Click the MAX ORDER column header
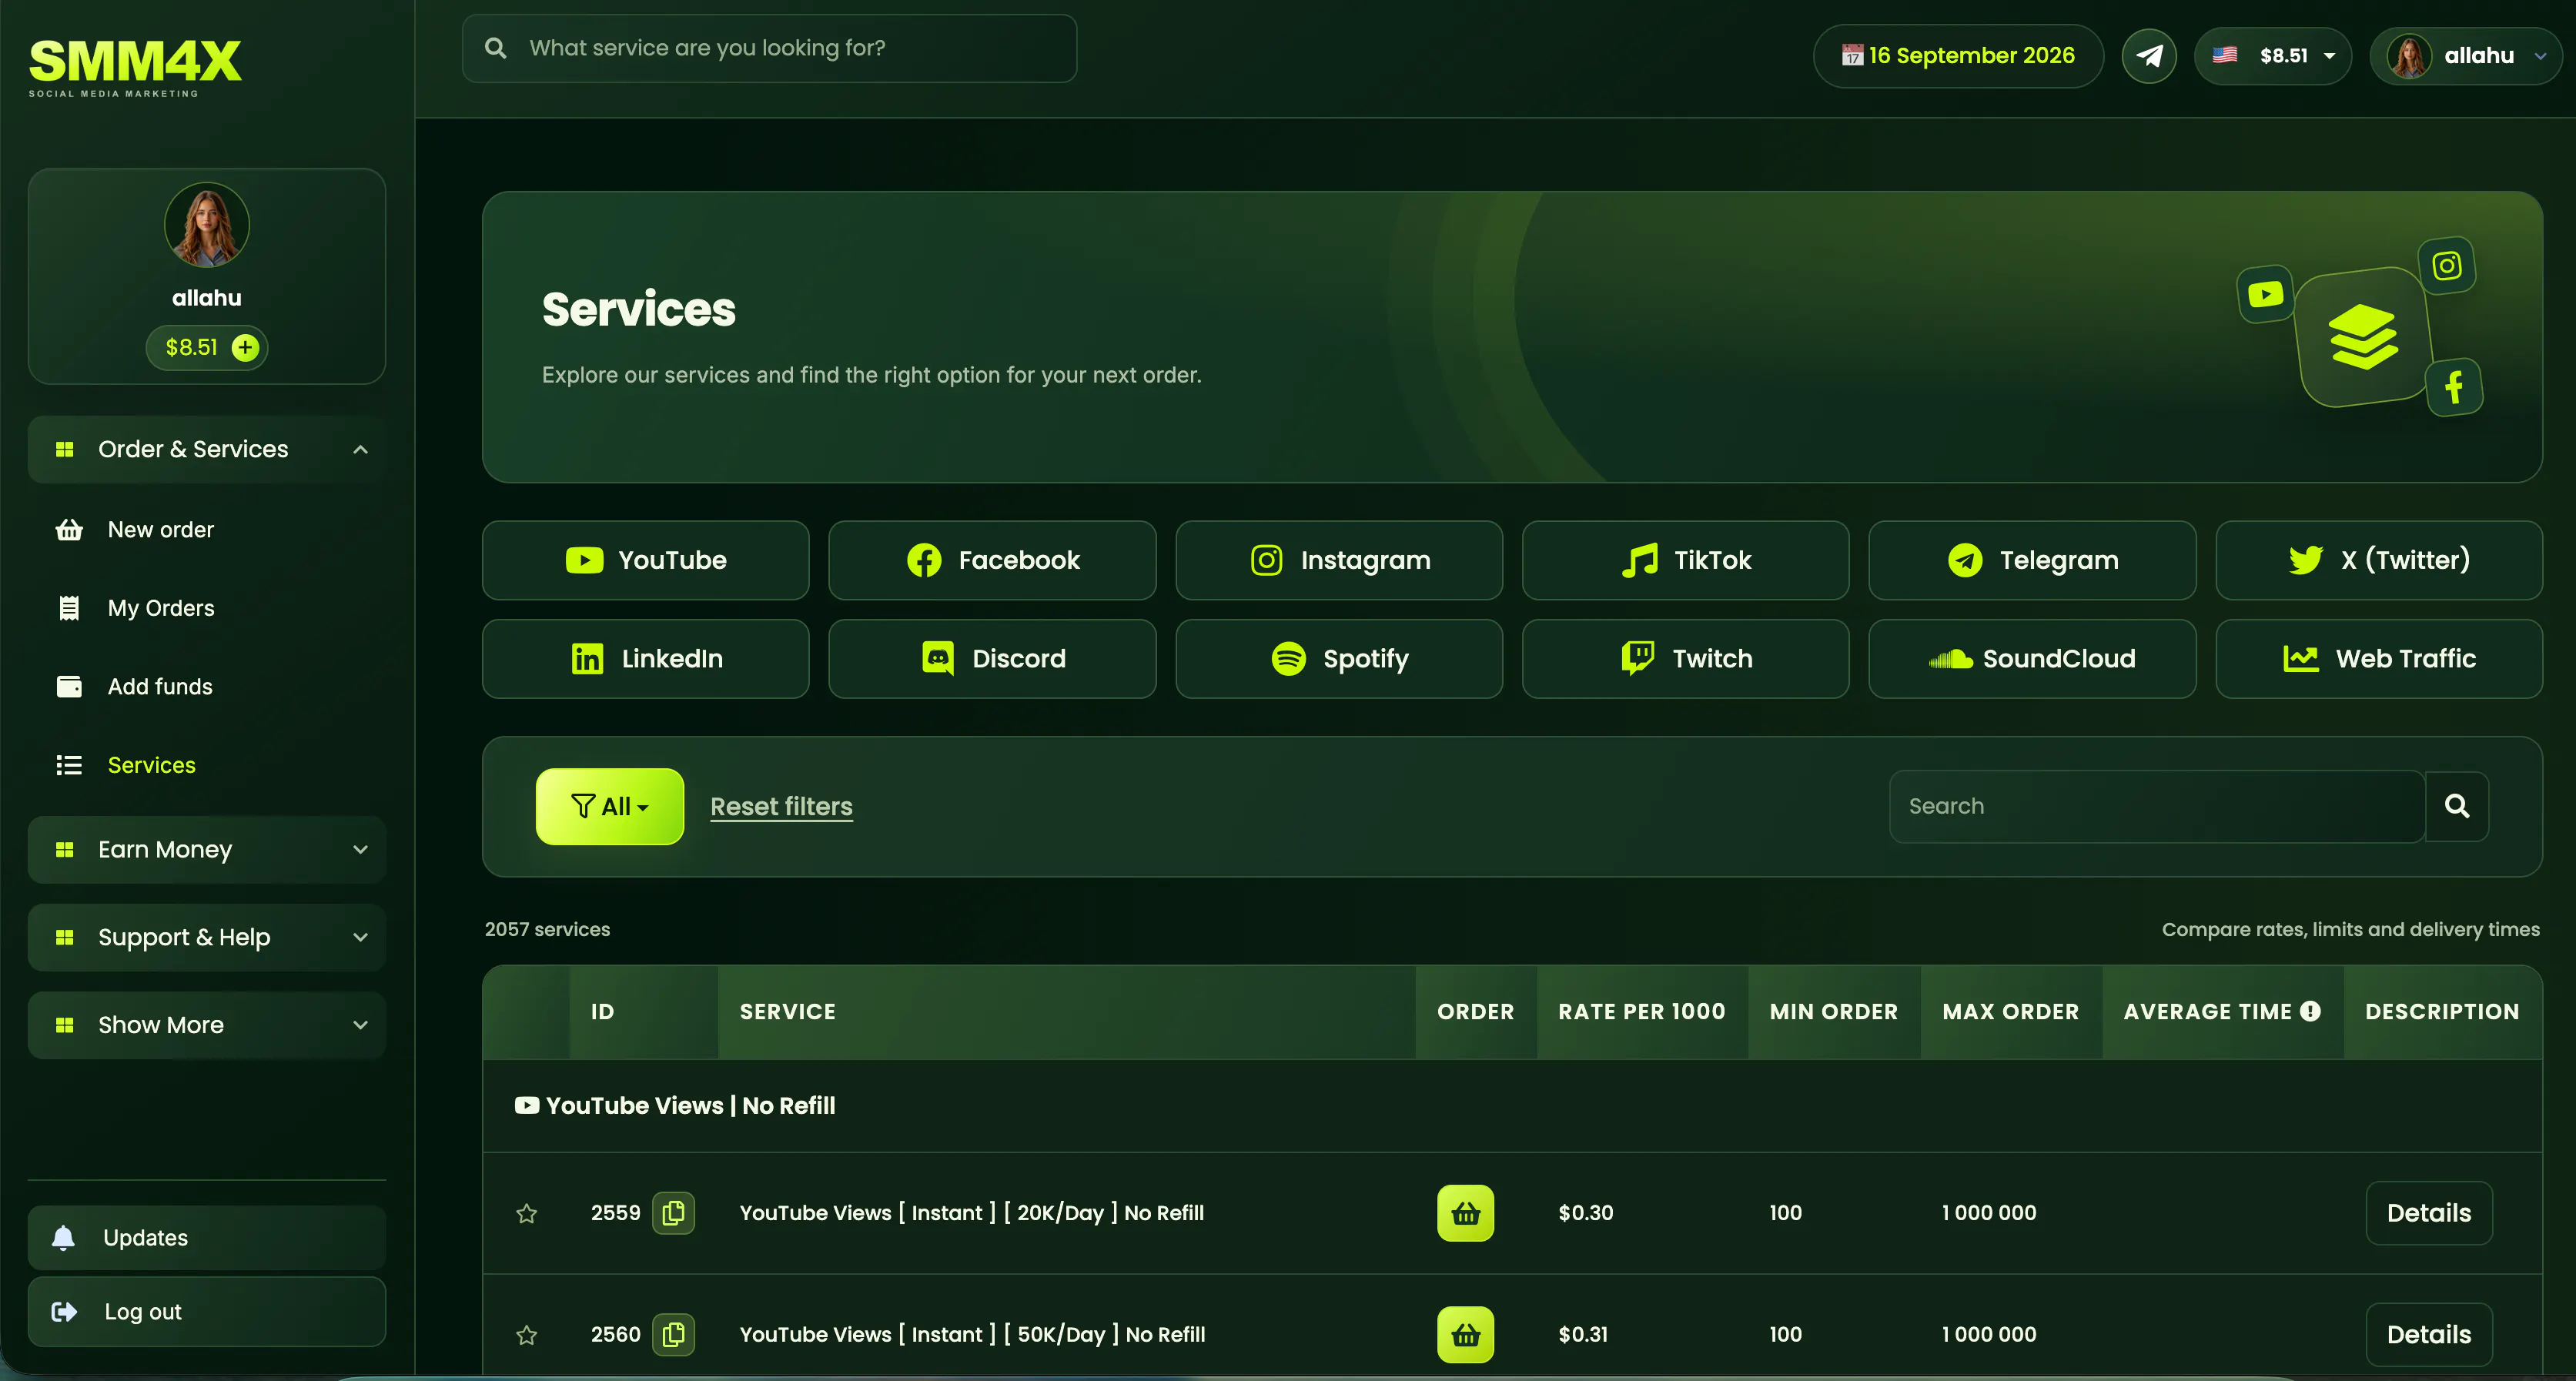Viewport: 2576px width, 1381px height. click(2010, 1011)
